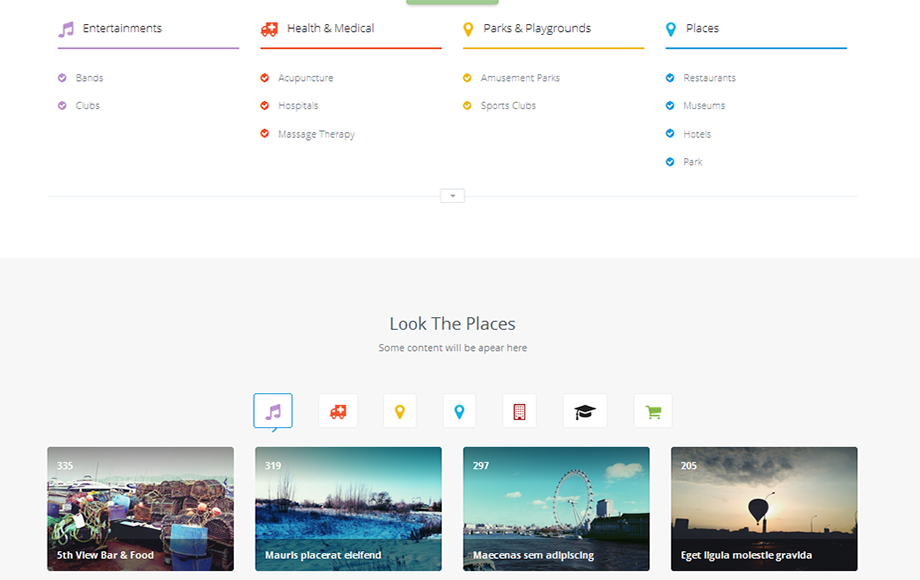Toggle the checkmark next to Bands

coord(62,78)
